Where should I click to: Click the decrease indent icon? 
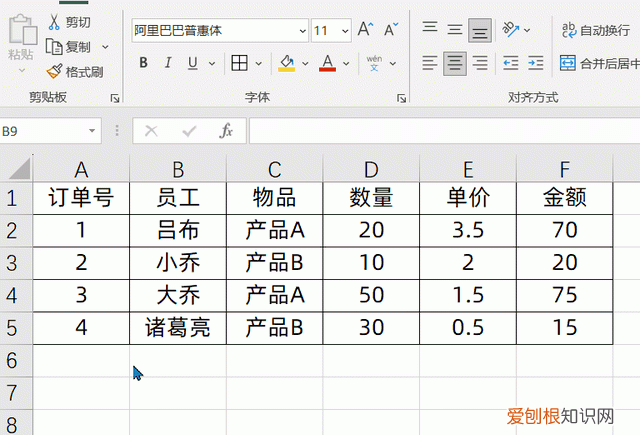click(x=511, y=63)
